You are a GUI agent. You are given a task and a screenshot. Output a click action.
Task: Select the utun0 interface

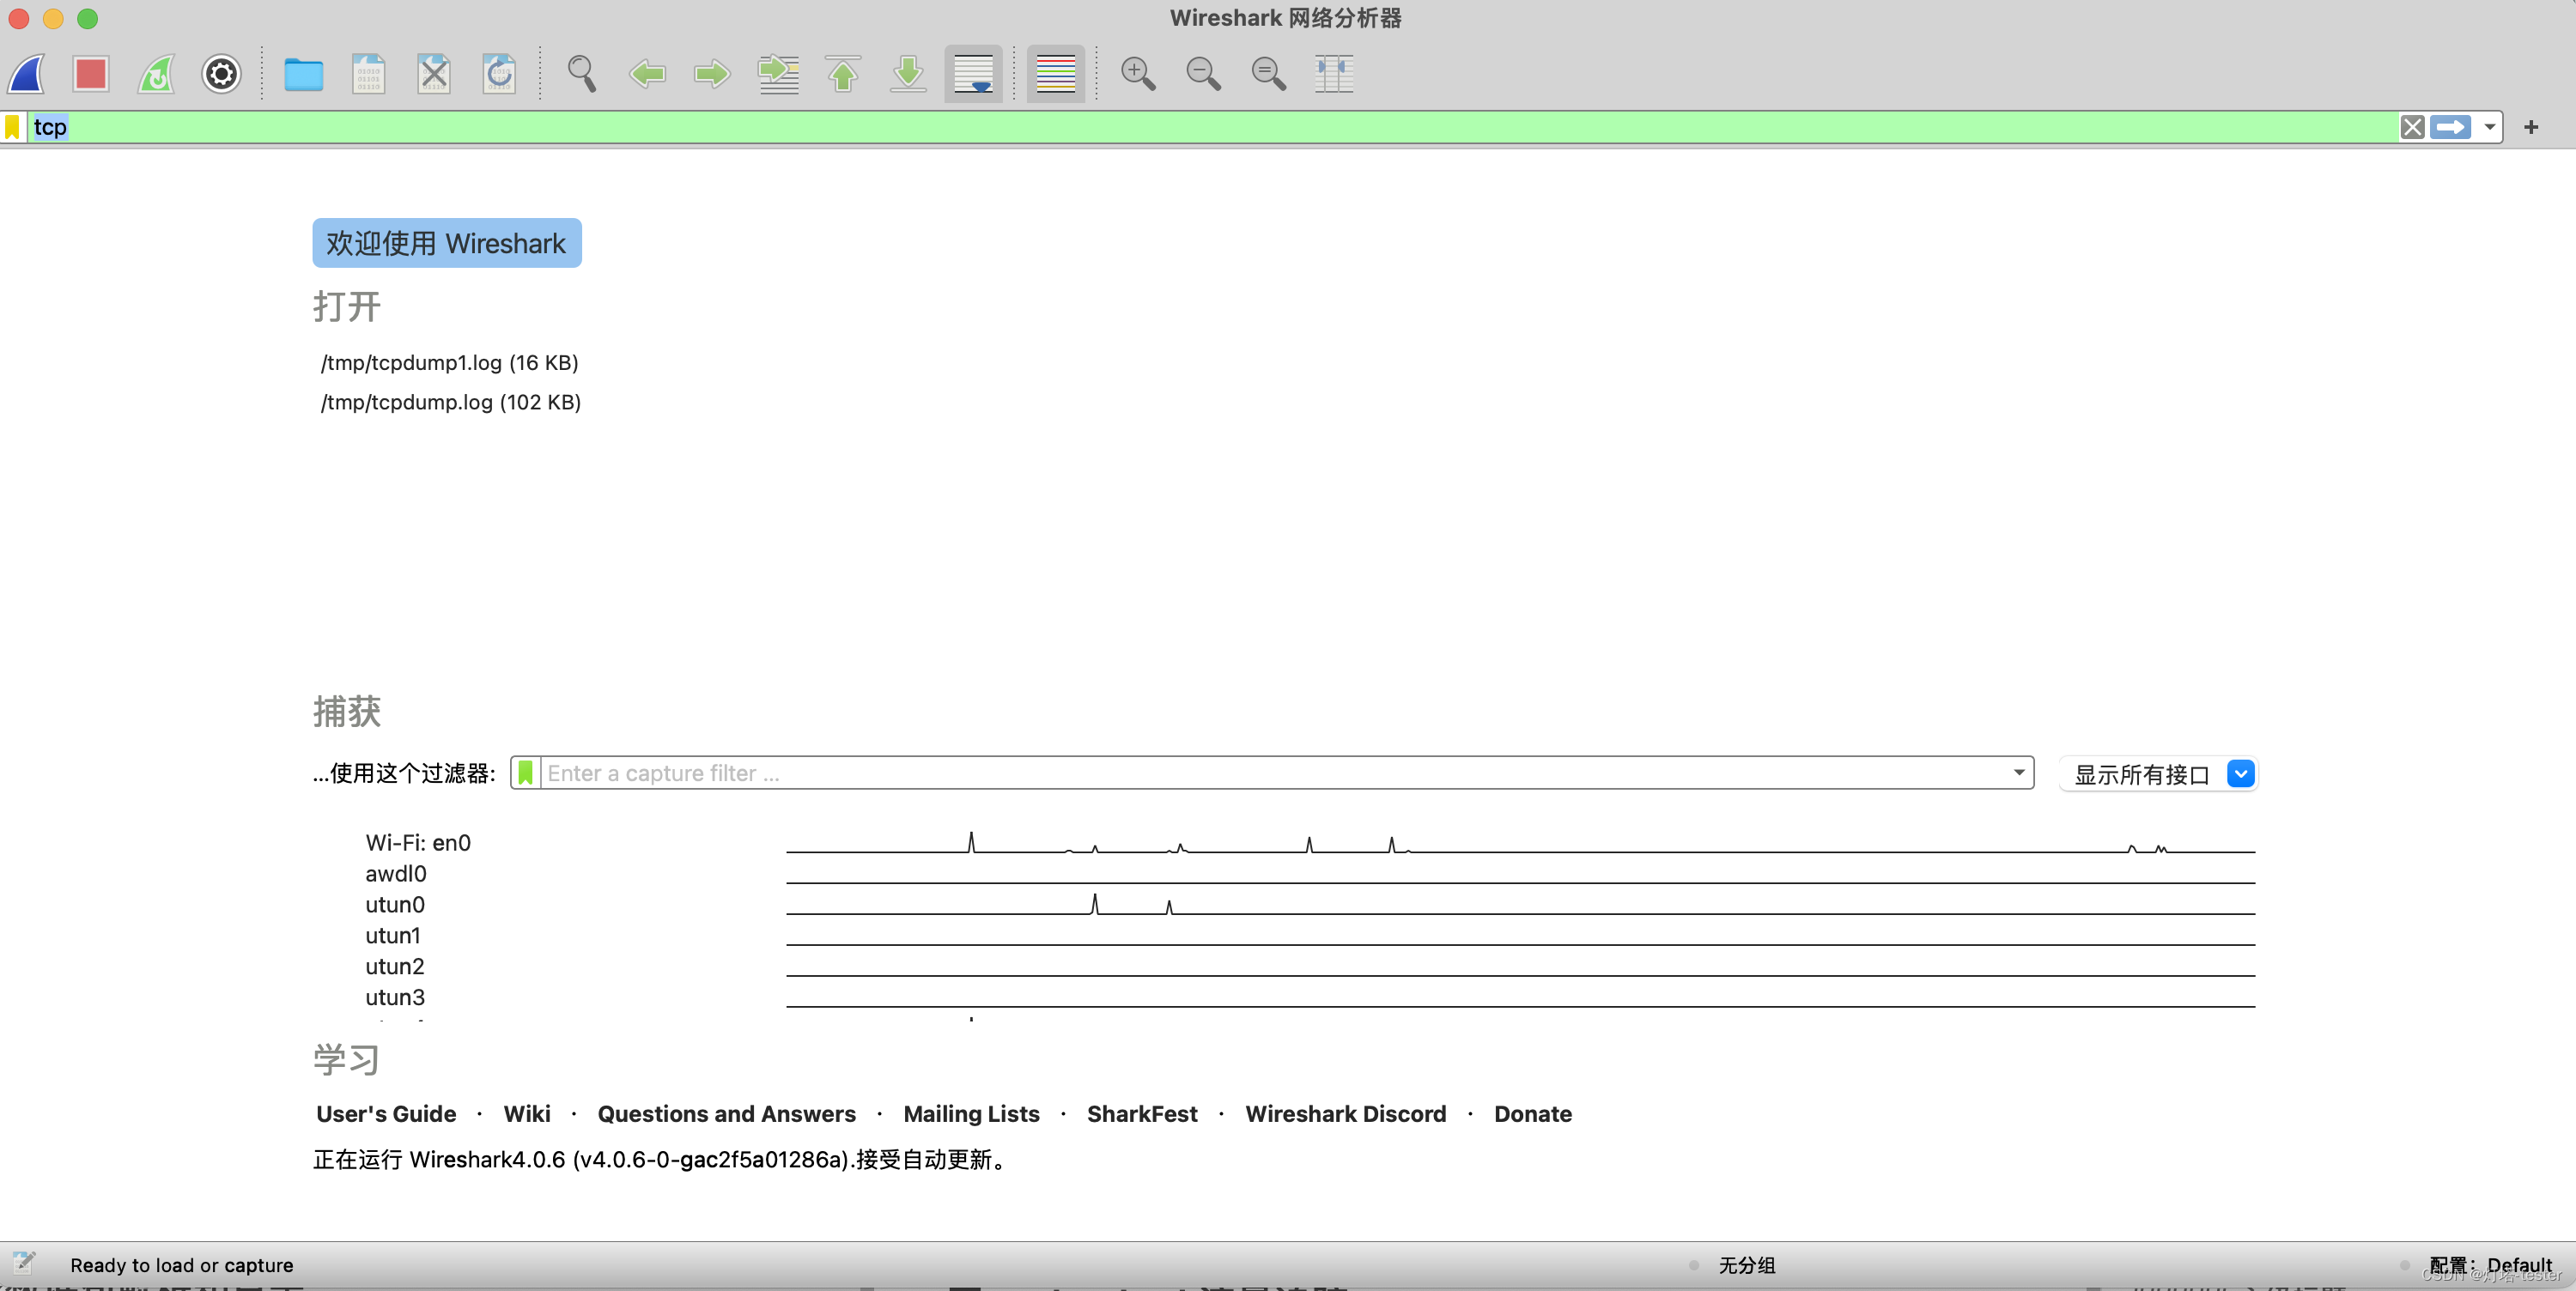tap(395, 905)
